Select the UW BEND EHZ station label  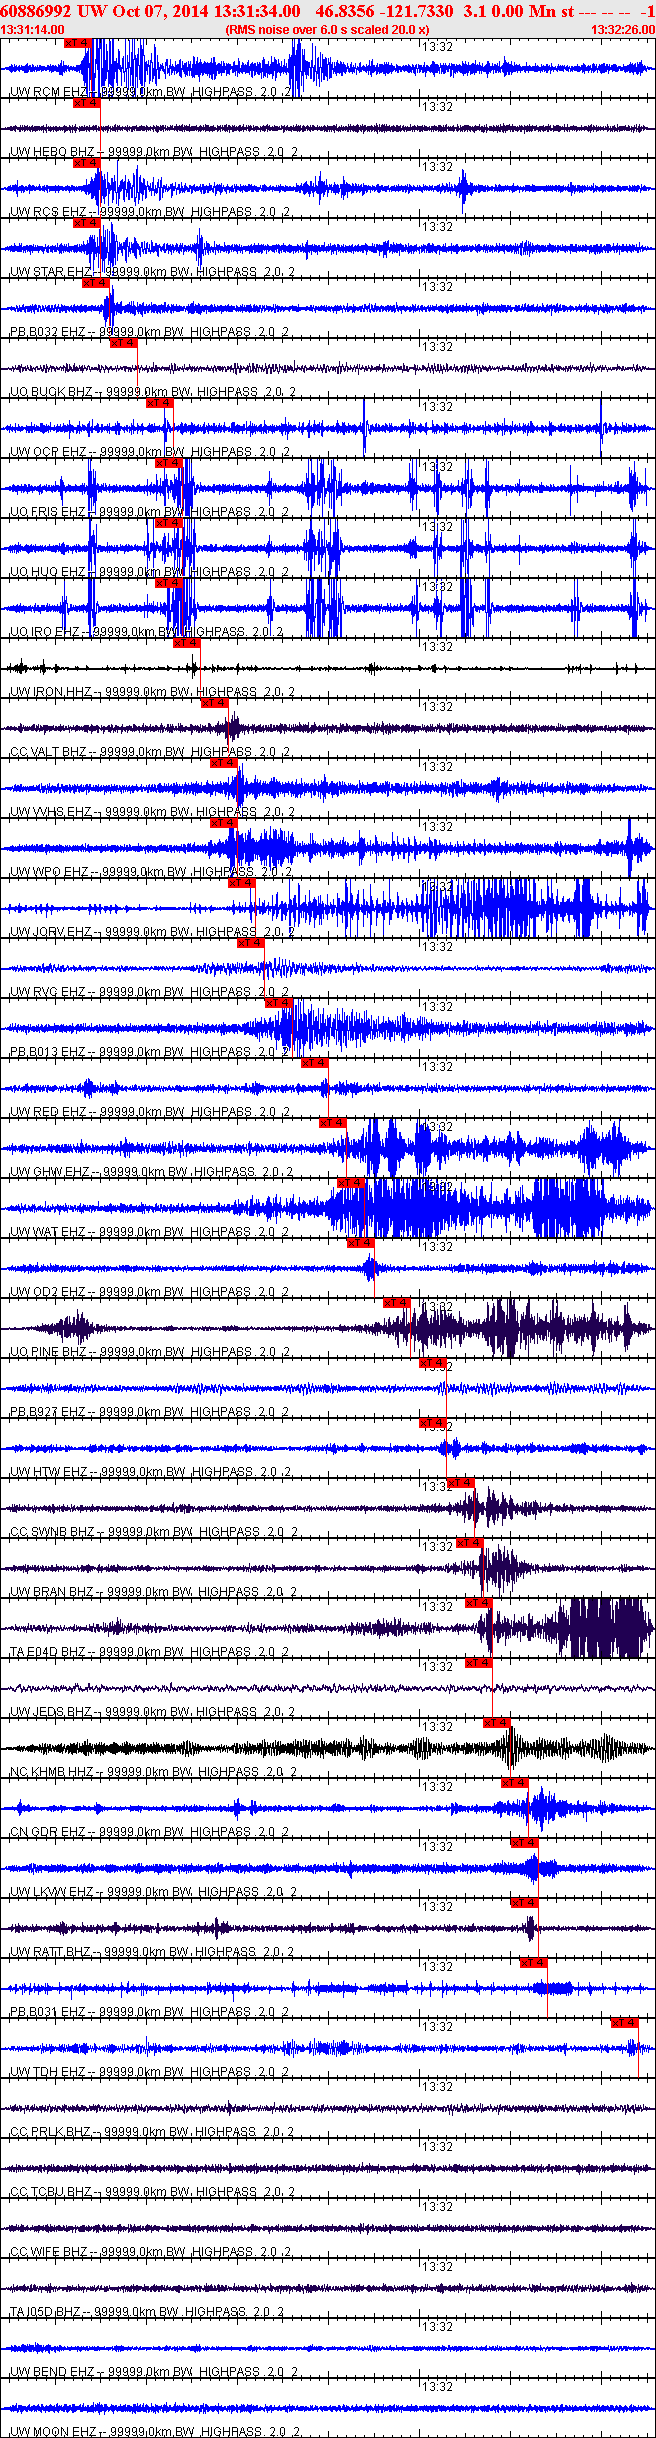click(49, 2372)
